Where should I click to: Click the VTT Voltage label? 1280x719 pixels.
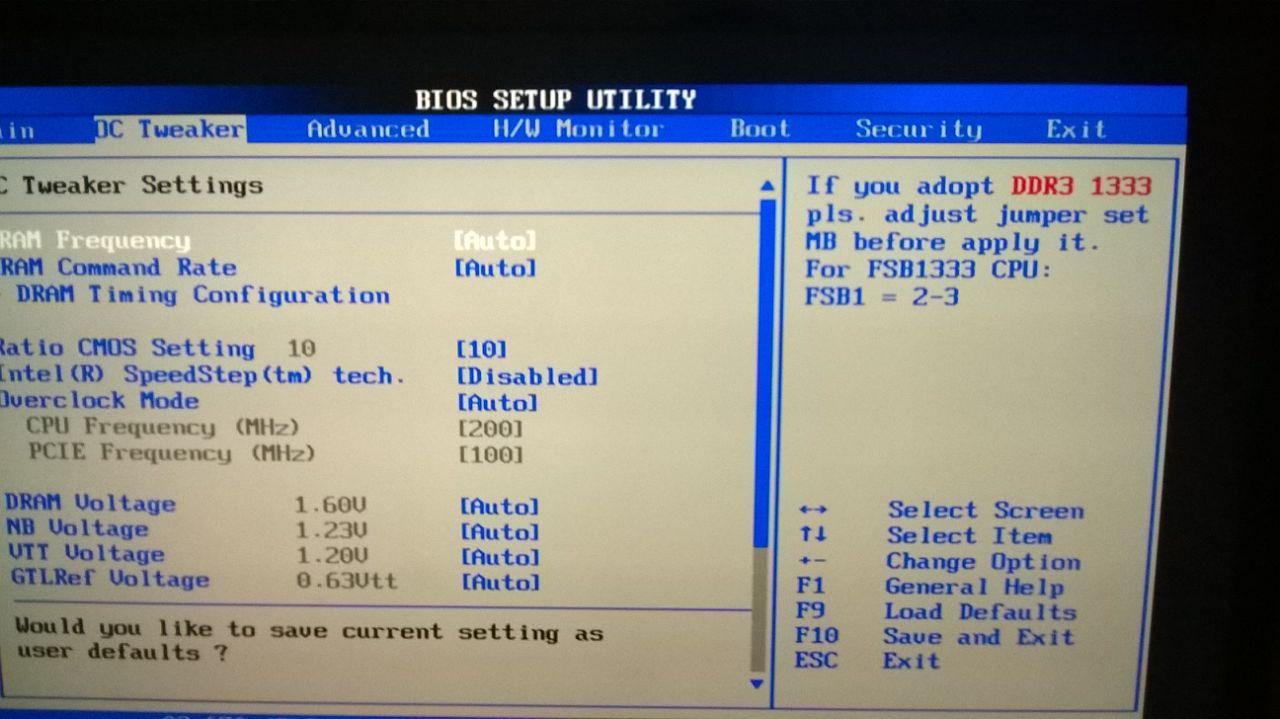[85, 554]
